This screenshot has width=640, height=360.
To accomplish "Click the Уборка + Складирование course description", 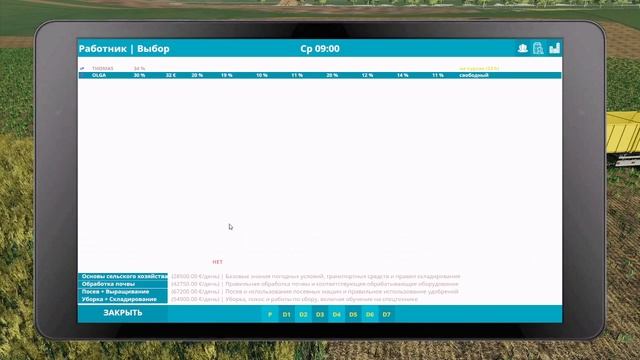I will tap(295, 299).
